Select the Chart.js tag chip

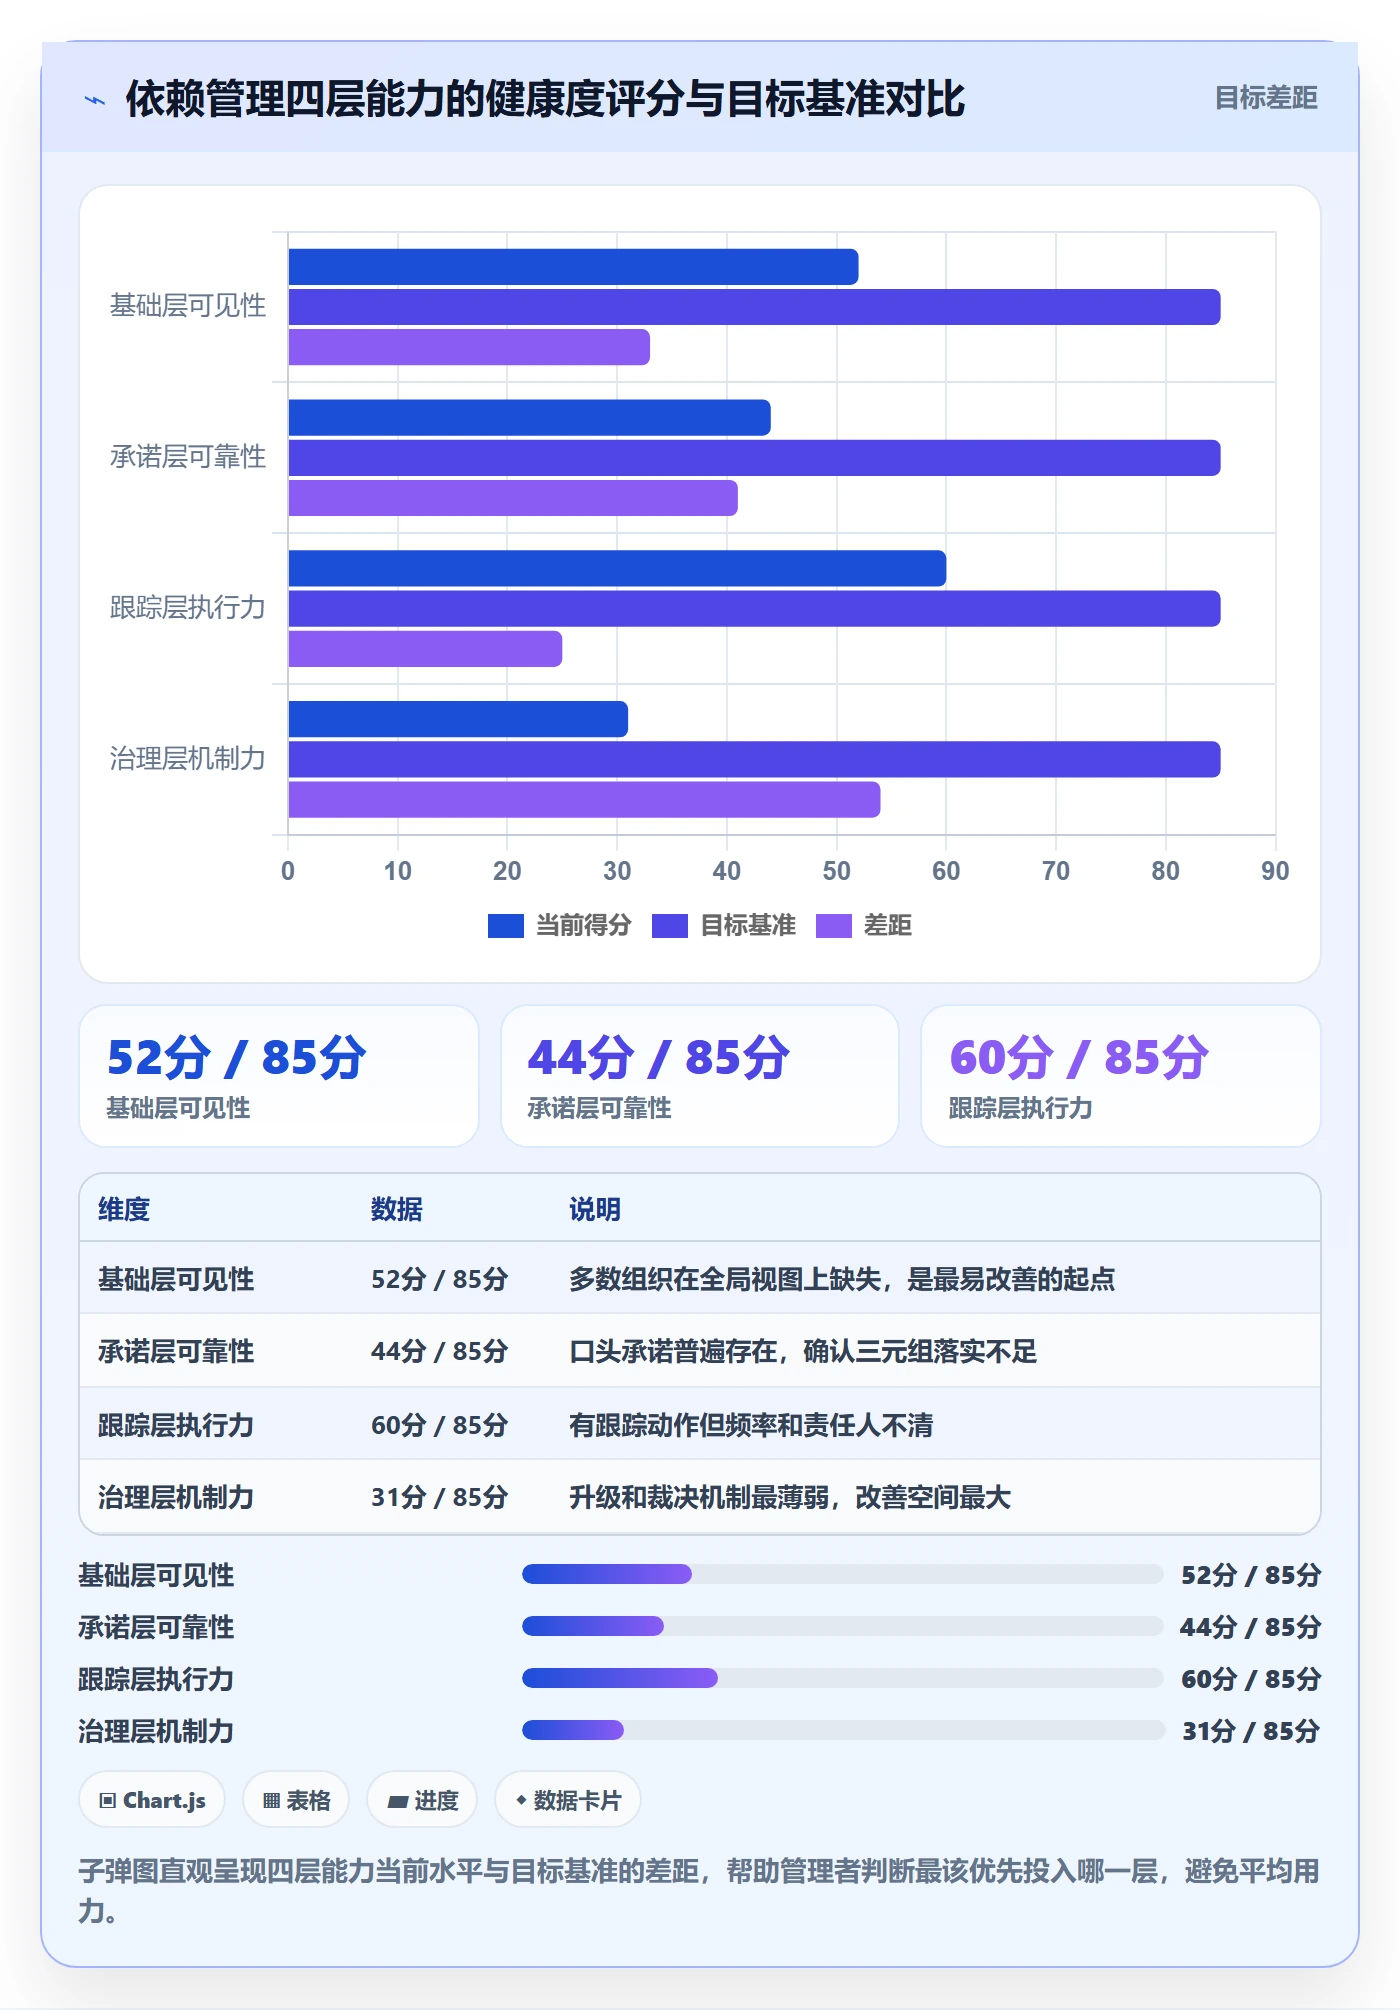coord(152,1800)
